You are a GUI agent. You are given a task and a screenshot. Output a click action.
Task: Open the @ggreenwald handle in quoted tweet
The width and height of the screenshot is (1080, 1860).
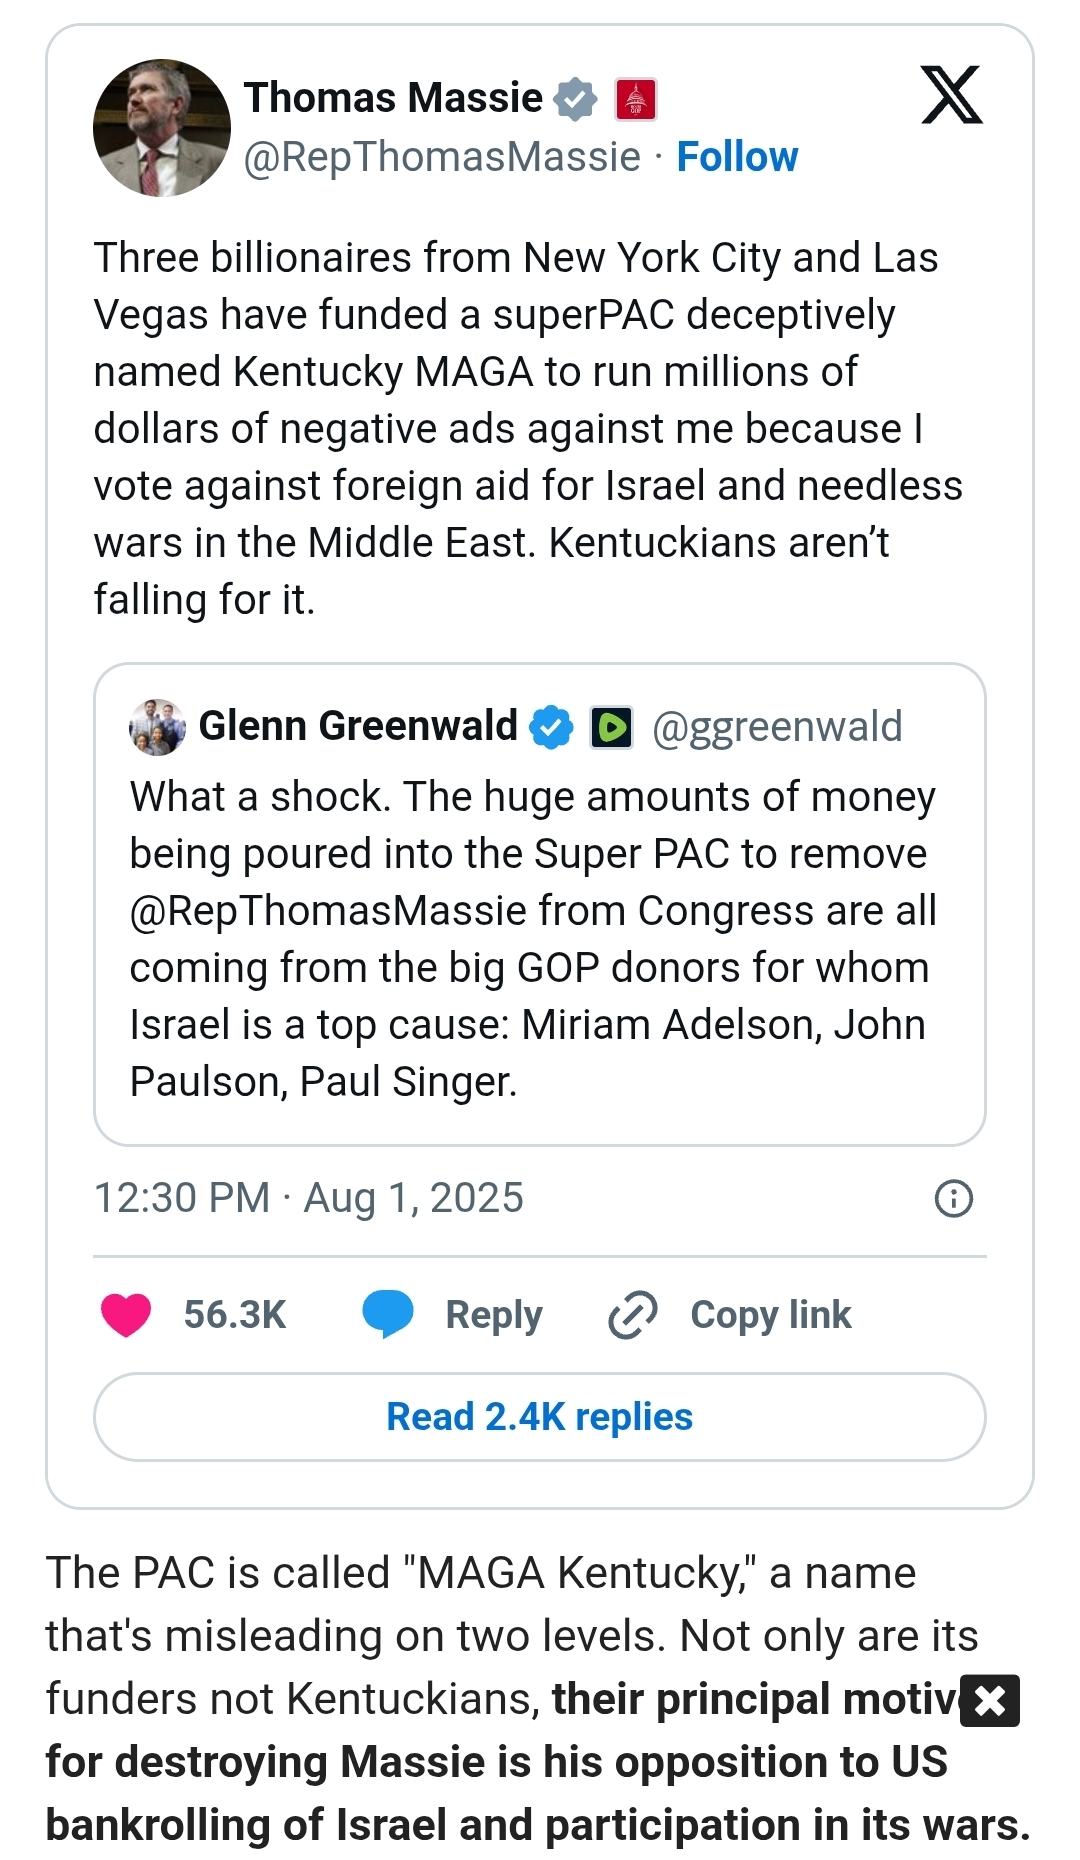click(777, 727)
